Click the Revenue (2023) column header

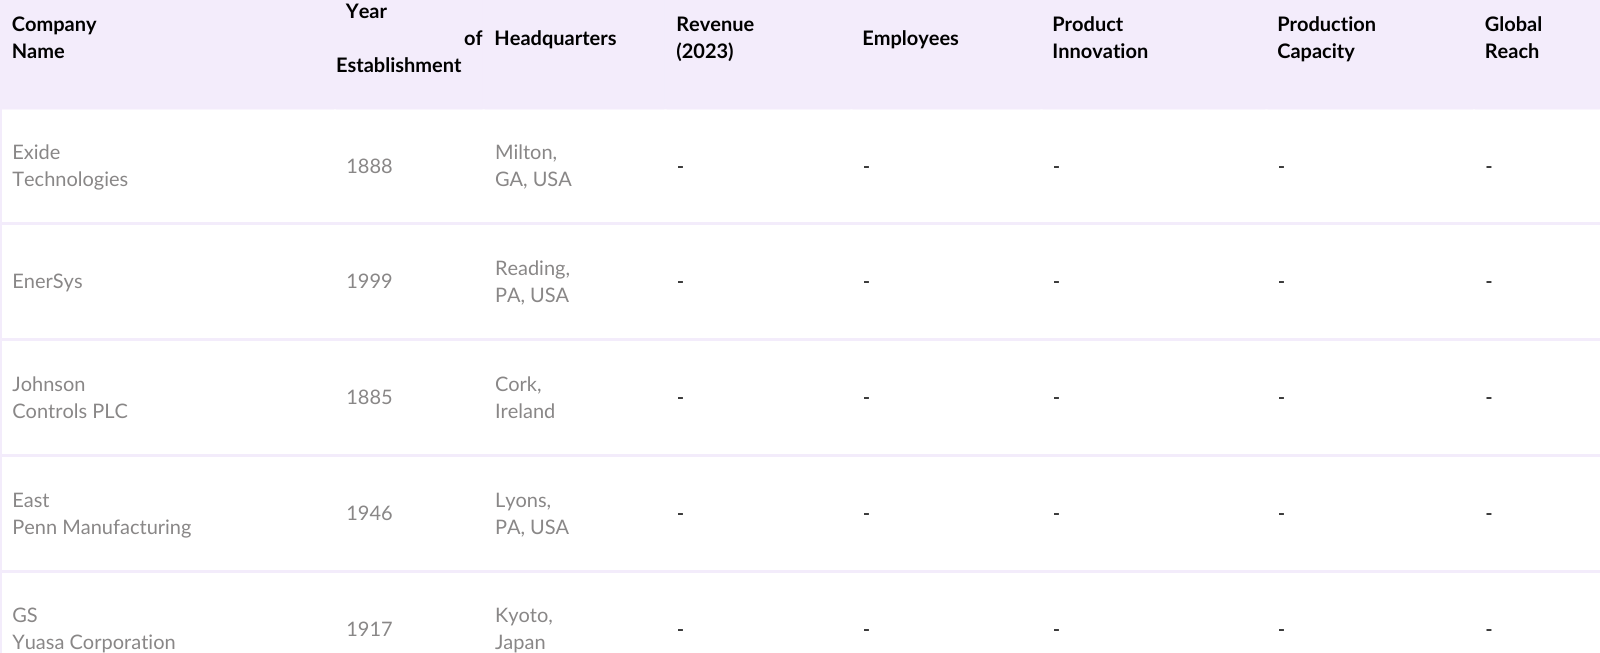(x=715, y=38)
